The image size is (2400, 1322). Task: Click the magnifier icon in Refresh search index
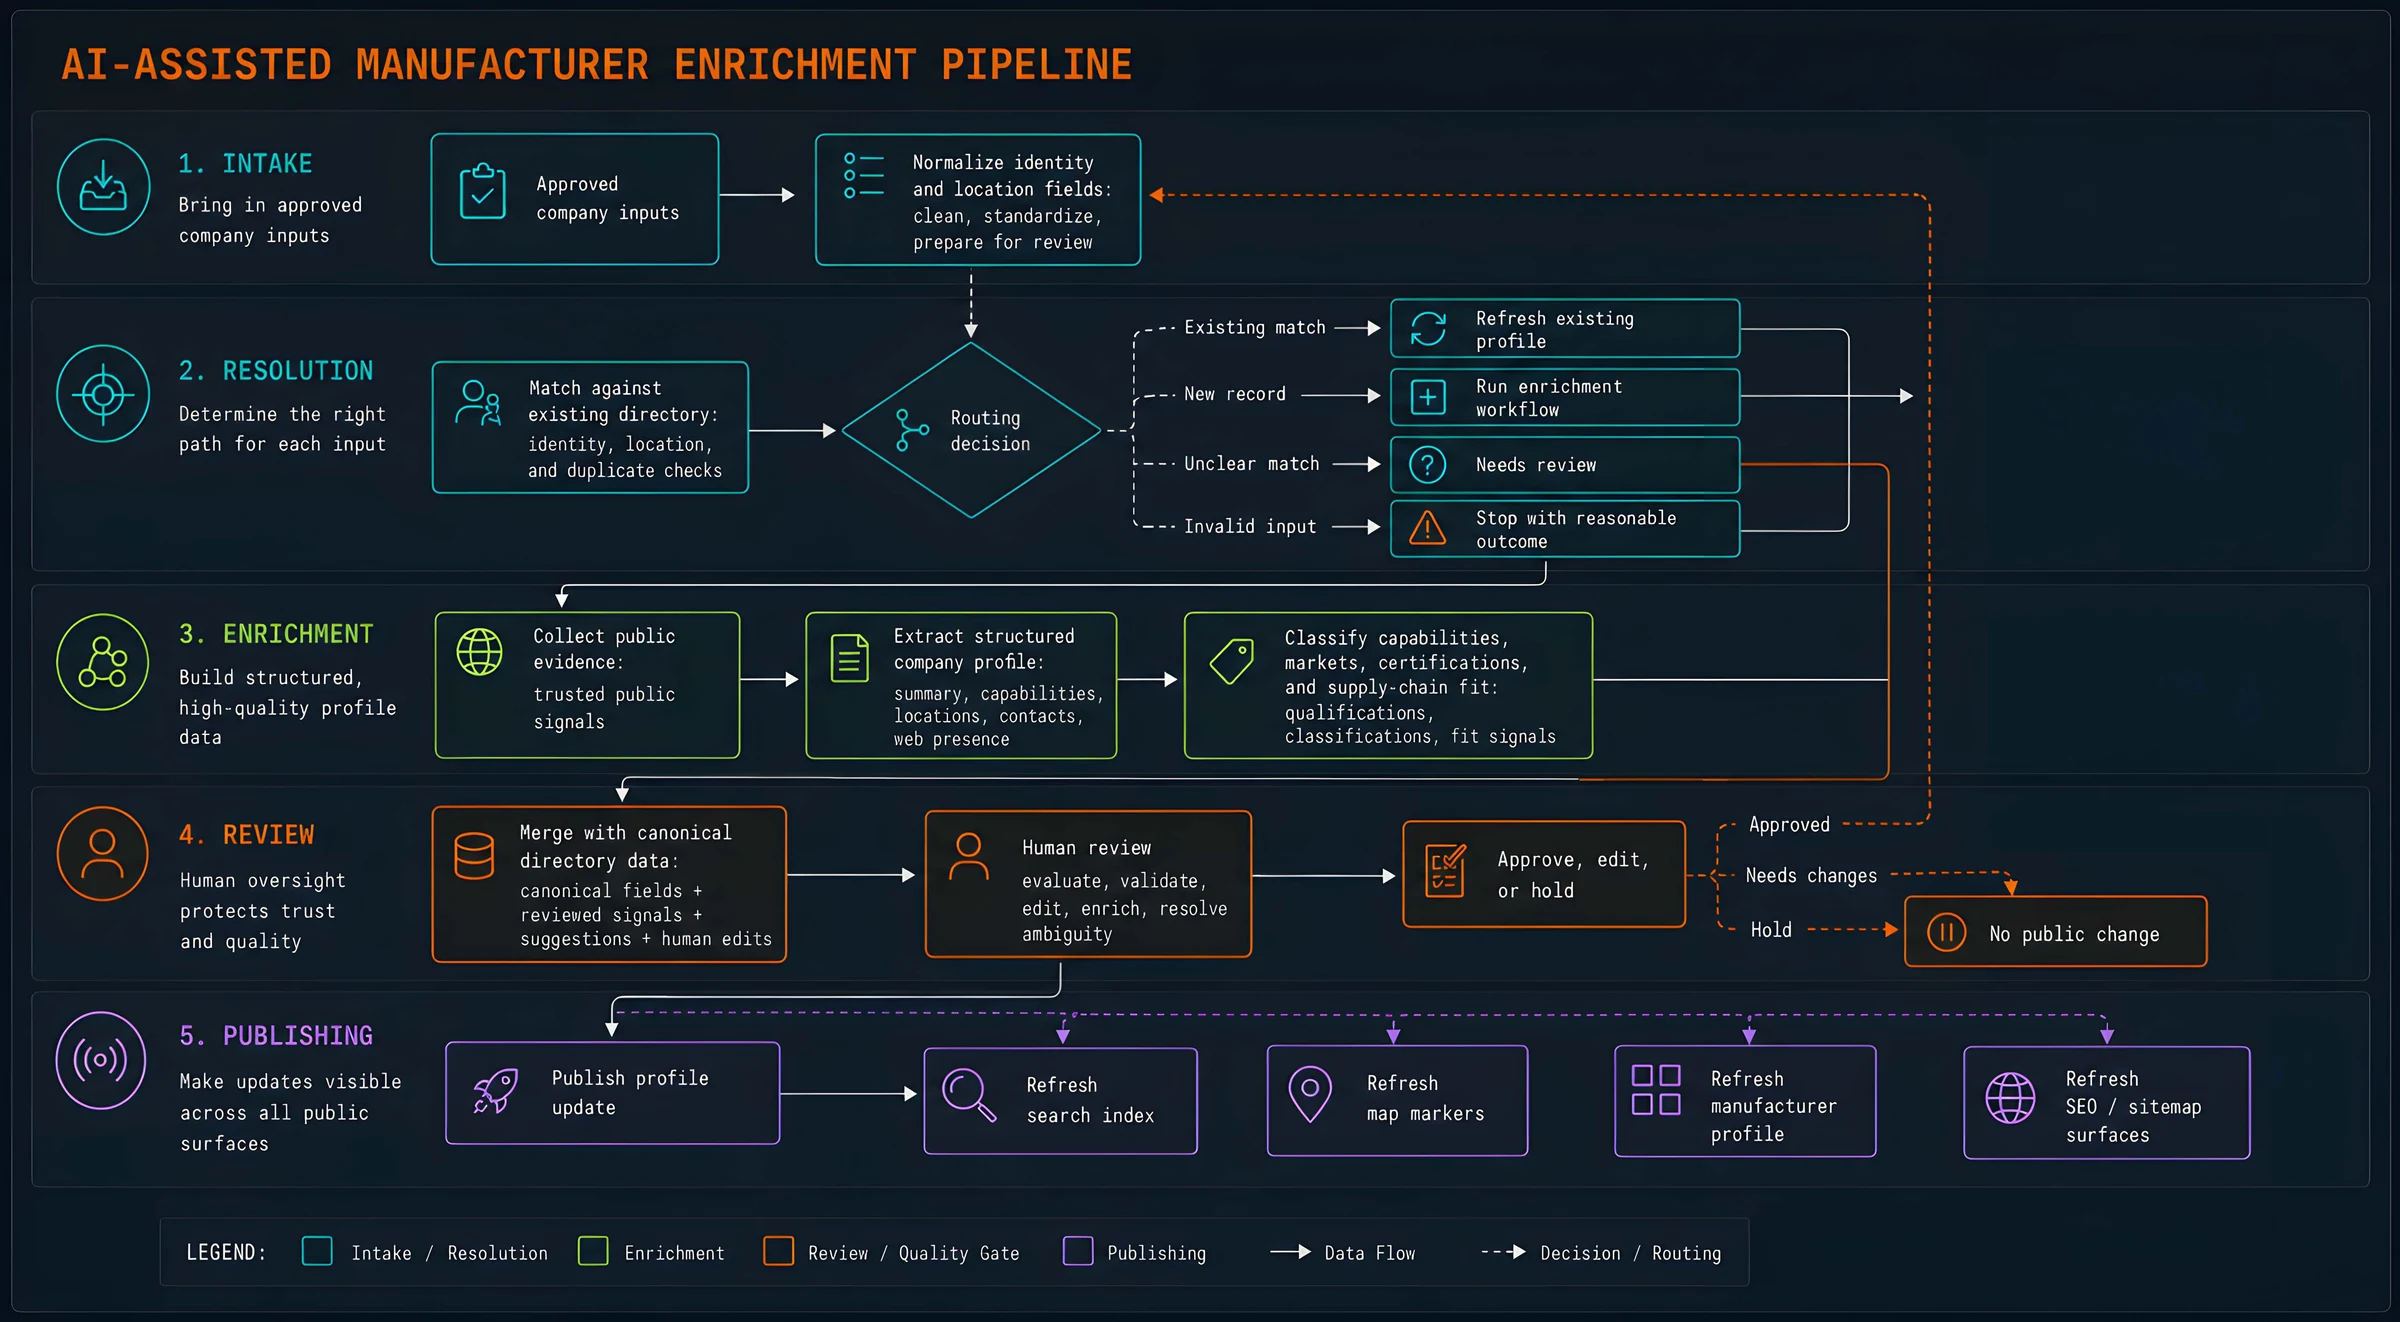pos(969,1095)
